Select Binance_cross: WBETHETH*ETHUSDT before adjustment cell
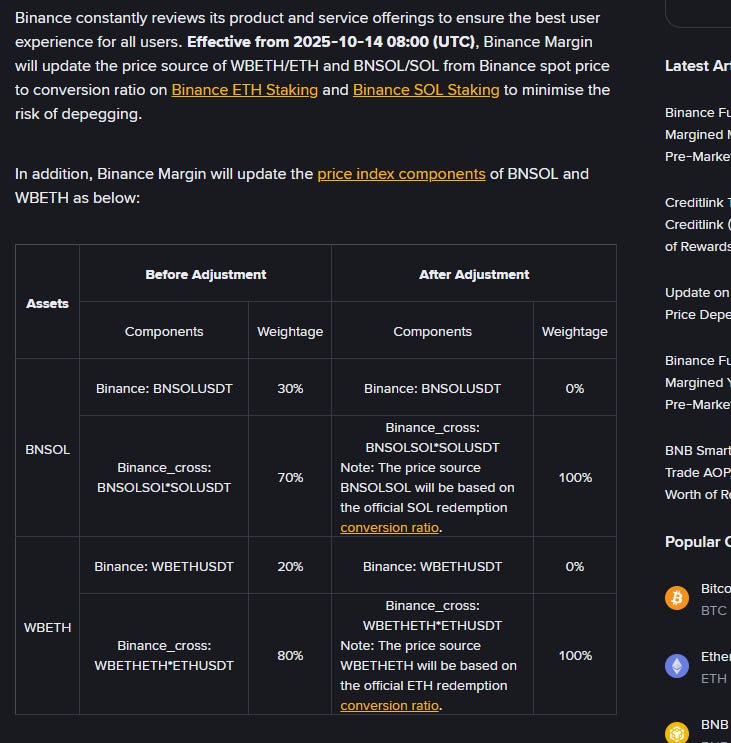The image size is (731, 743). (164, 655)
